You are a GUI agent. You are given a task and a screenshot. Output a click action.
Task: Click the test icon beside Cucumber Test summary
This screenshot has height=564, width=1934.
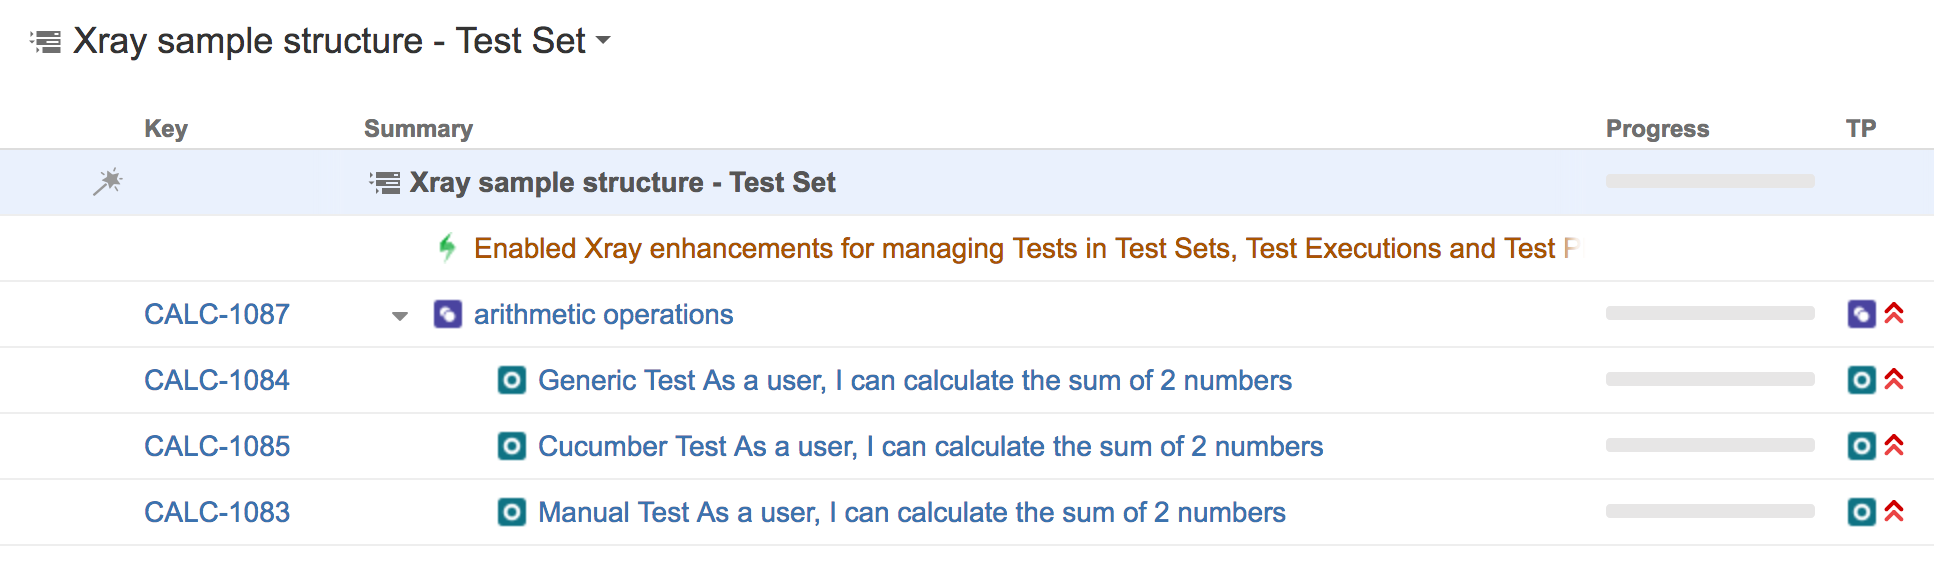tap(512, 446)
